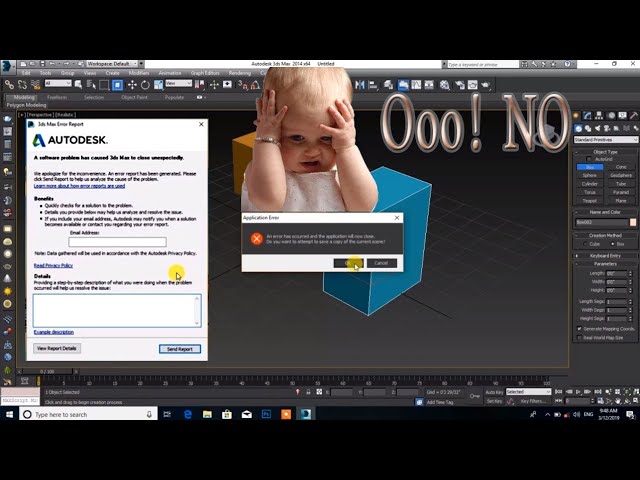Click Send Report in the Error Report dialog
Viewport: 640px width, 480px height.
[x=180, y=349]
